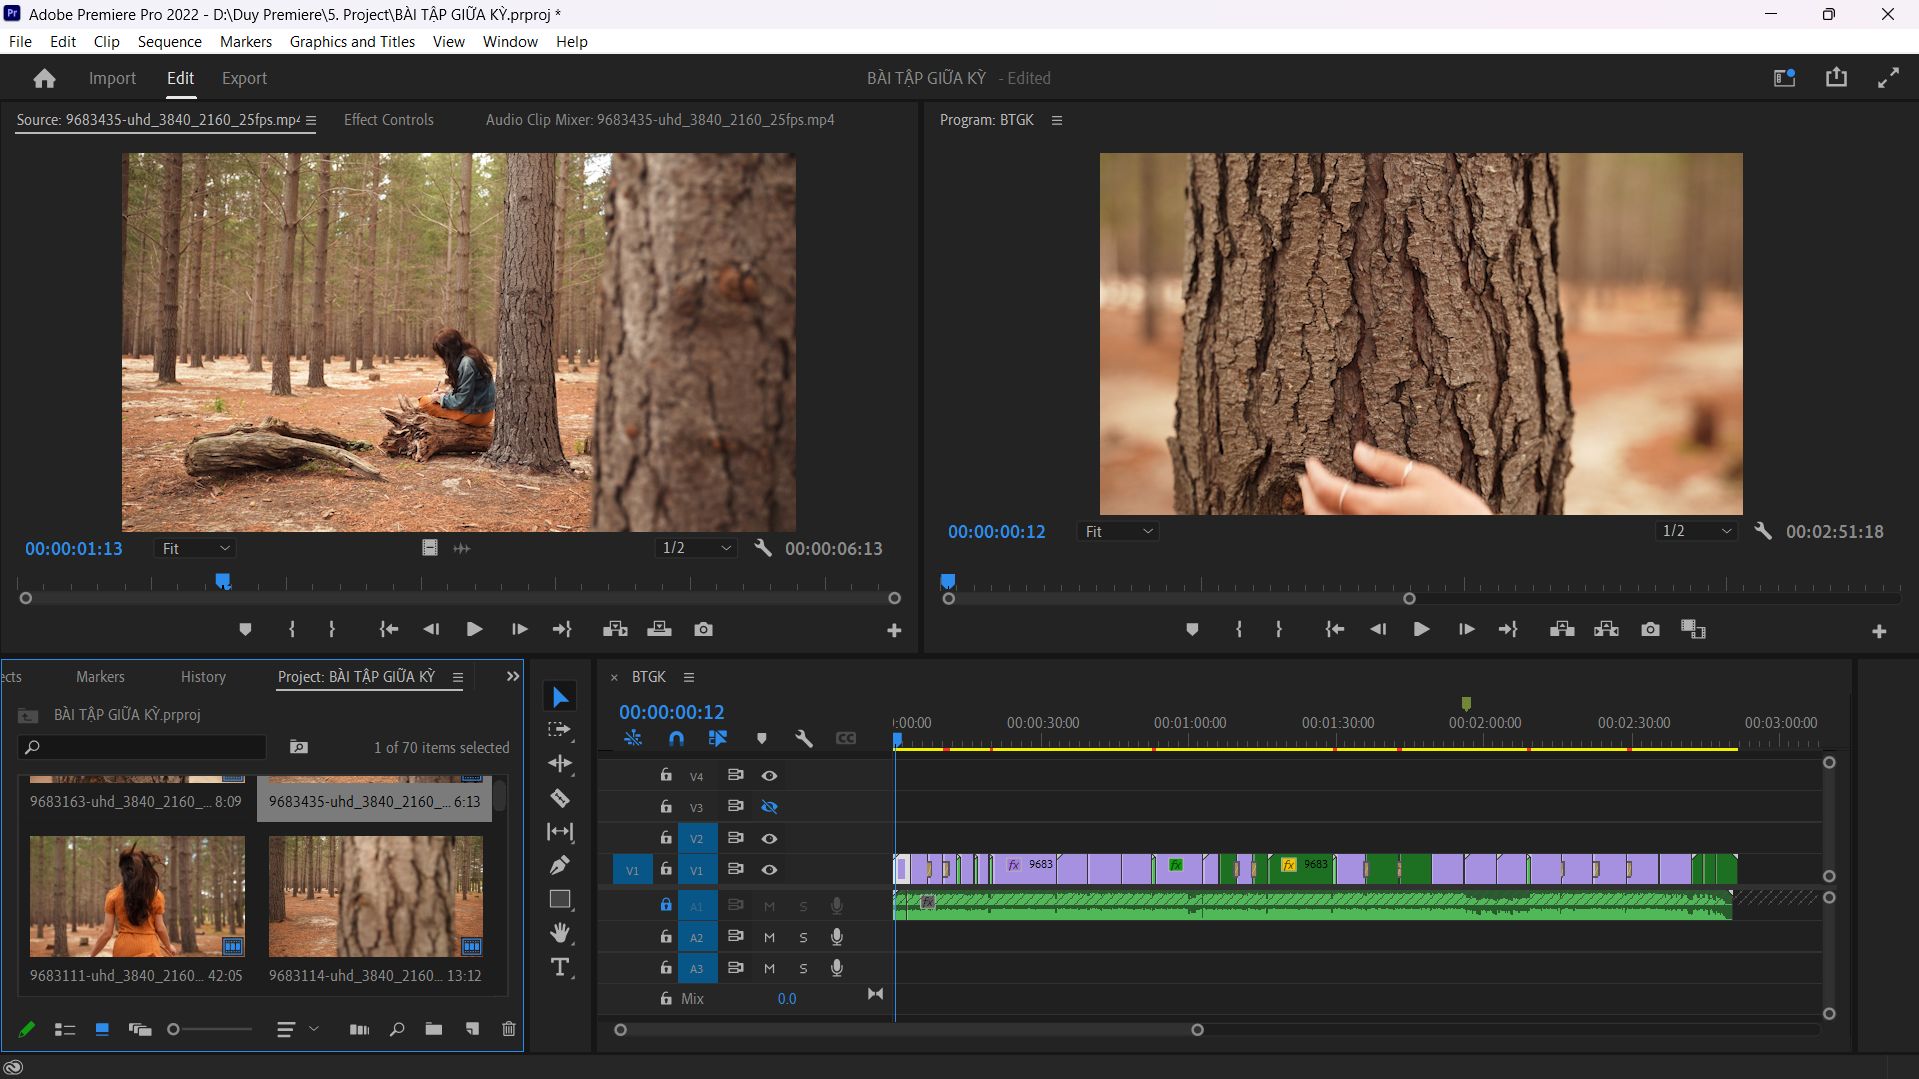Select the Ripple Edit tool
This screenshot has height=1079, width=1919.
(560, 764)
